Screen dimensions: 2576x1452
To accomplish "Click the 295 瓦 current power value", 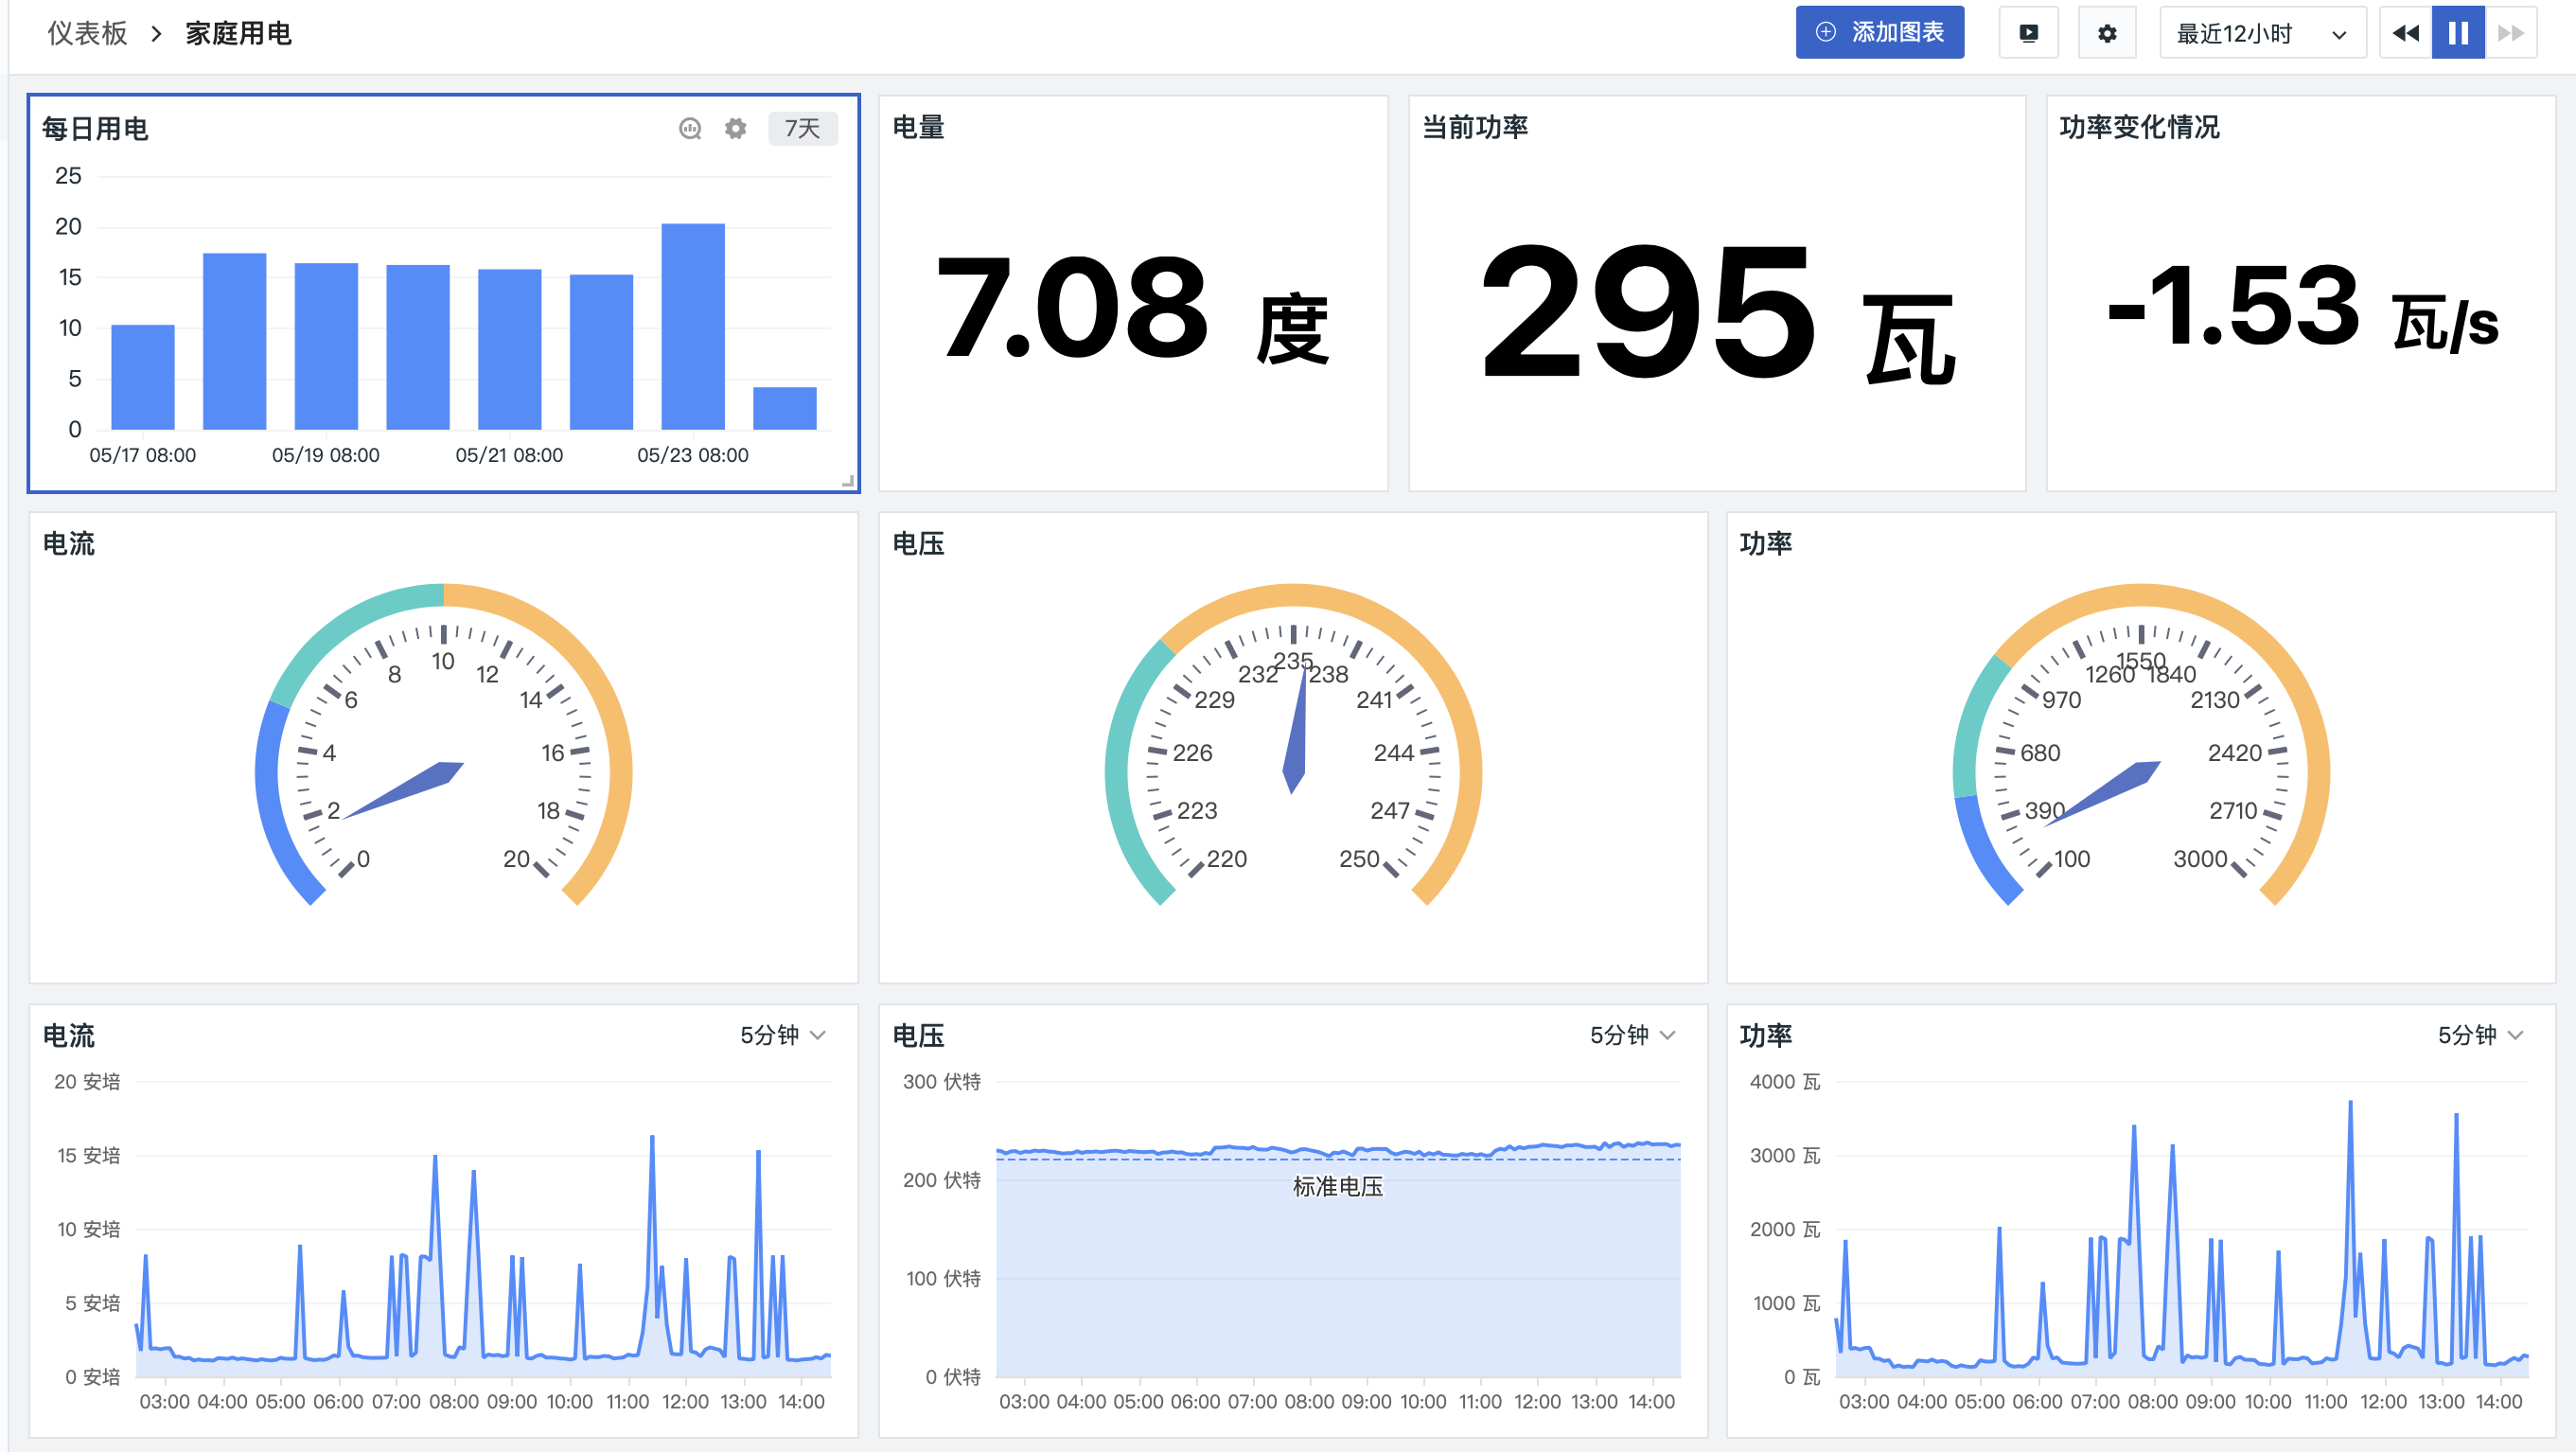I will coord(1718,313).
